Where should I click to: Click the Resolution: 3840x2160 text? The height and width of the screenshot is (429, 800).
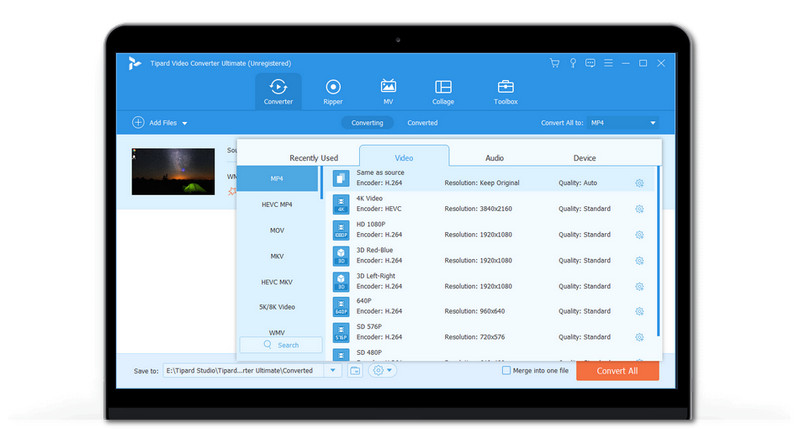coord(478,209)
